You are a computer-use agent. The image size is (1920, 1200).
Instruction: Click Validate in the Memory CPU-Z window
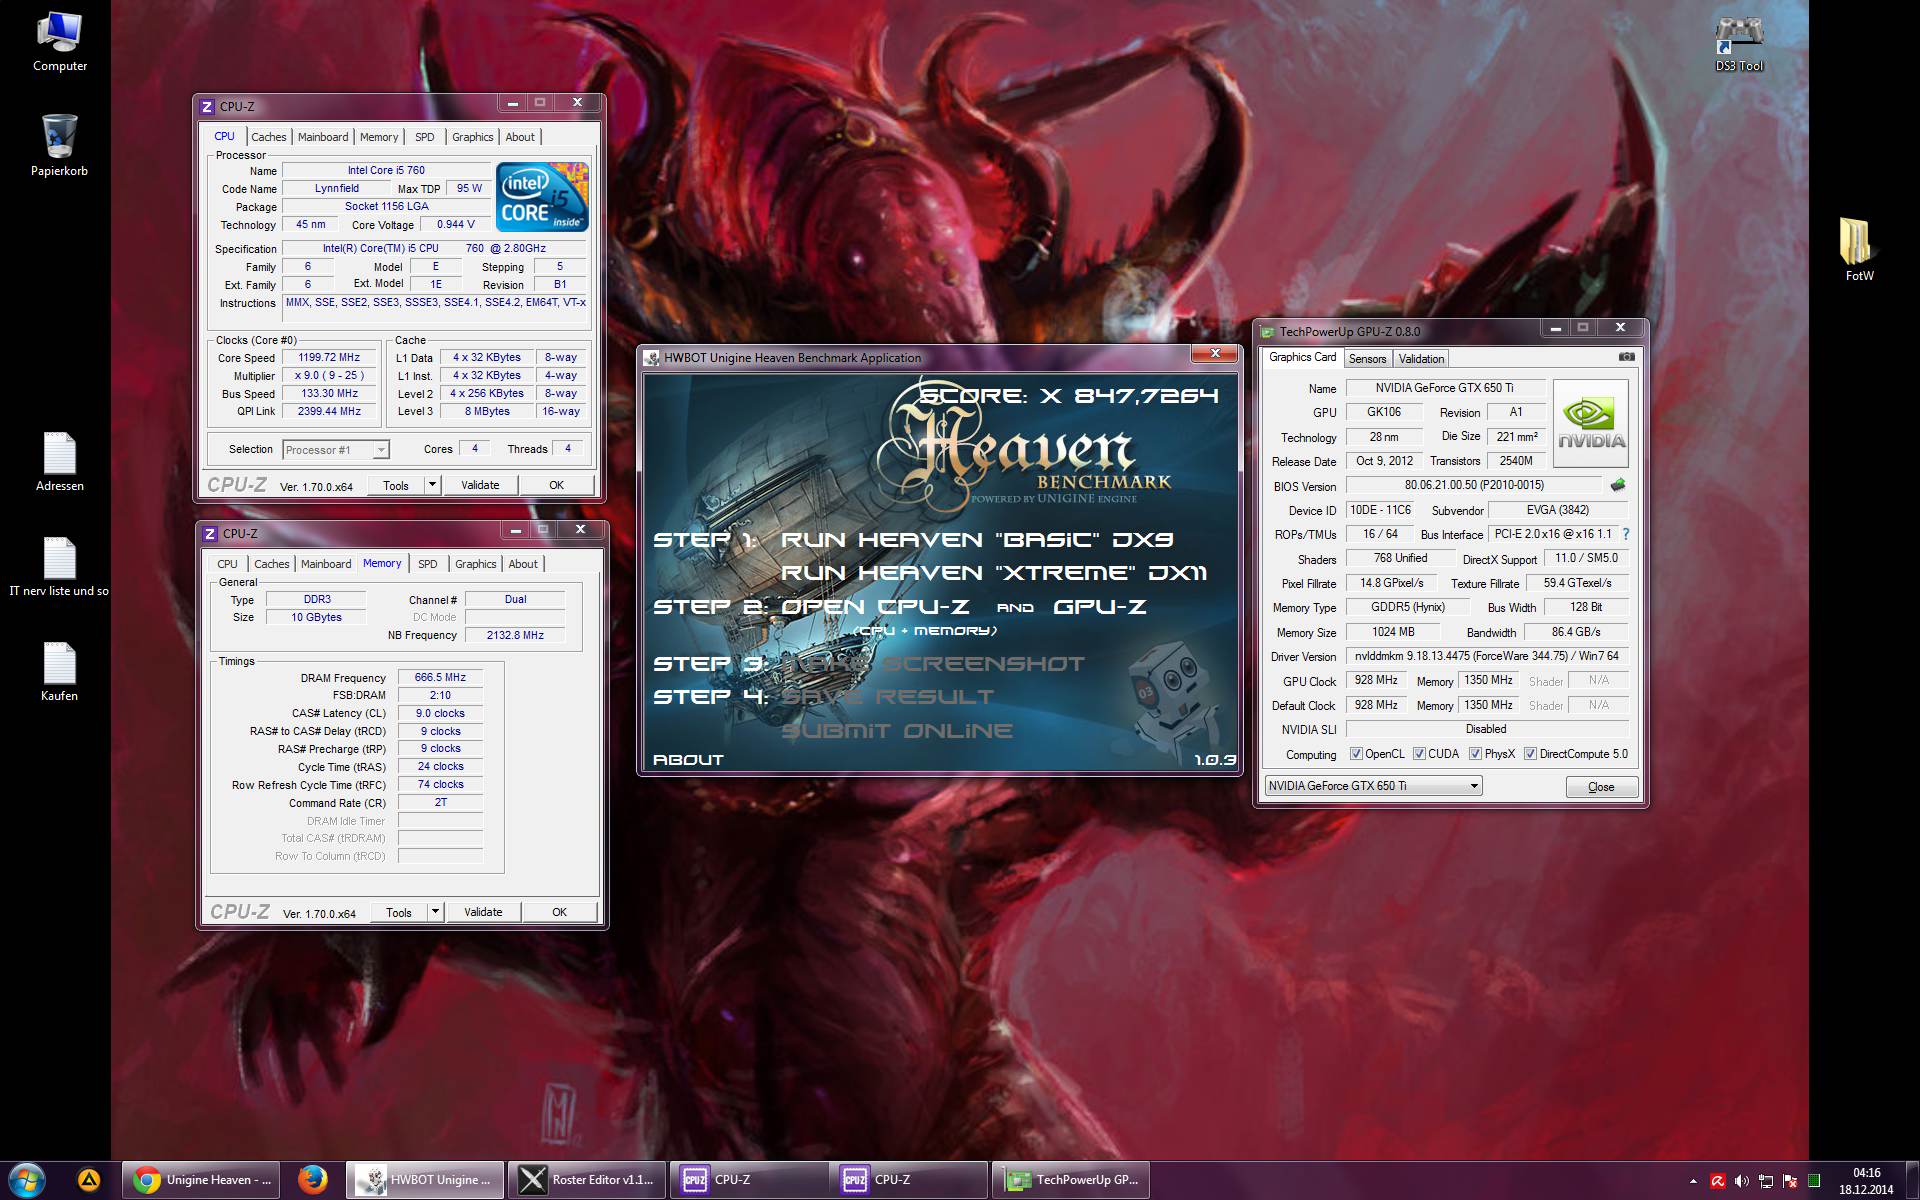coord(483,912)
